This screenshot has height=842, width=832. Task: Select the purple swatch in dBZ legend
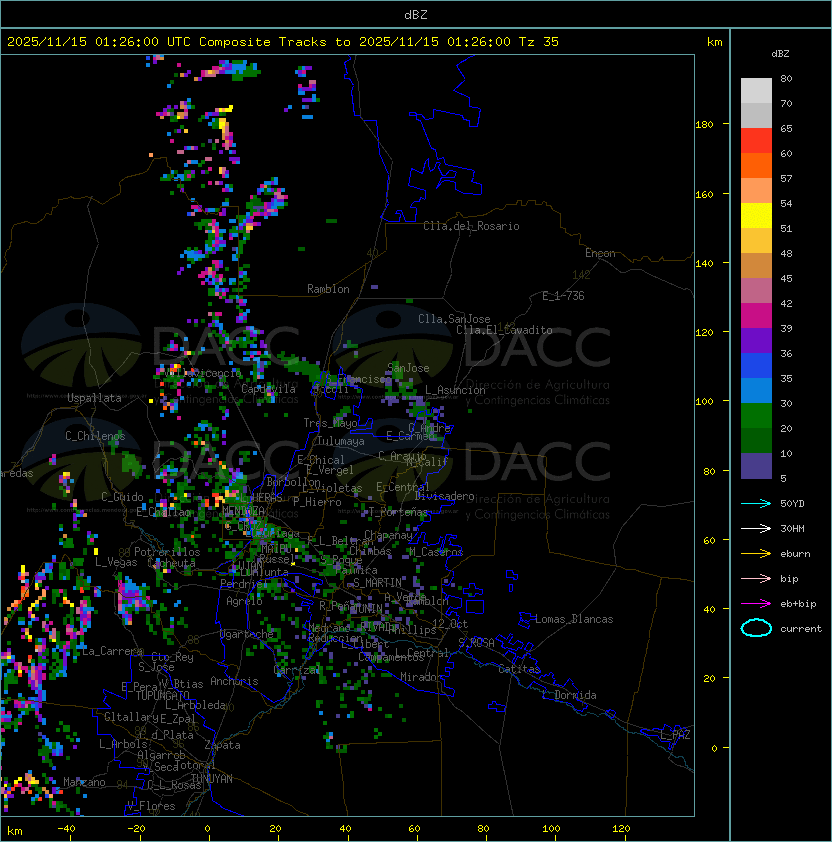(x=756, y=340)
